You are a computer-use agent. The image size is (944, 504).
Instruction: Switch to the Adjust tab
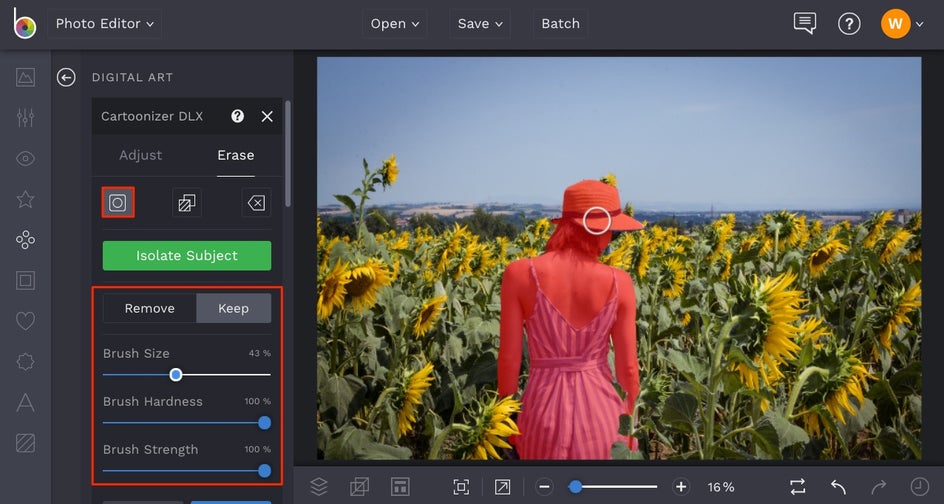click(140, 155)
